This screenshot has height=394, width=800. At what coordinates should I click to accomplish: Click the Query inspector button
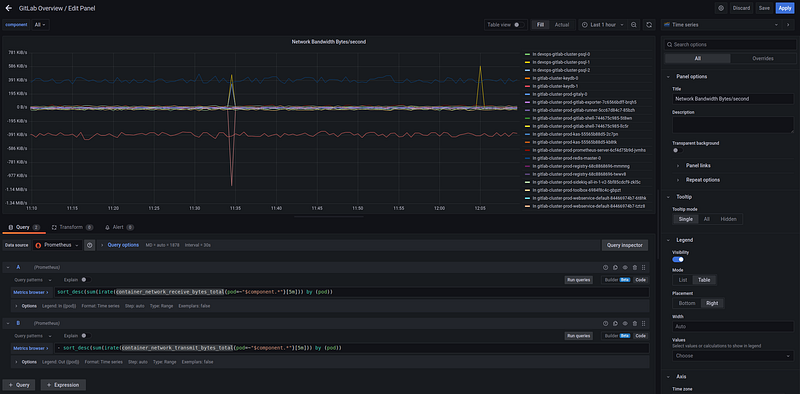pos(625,245)
